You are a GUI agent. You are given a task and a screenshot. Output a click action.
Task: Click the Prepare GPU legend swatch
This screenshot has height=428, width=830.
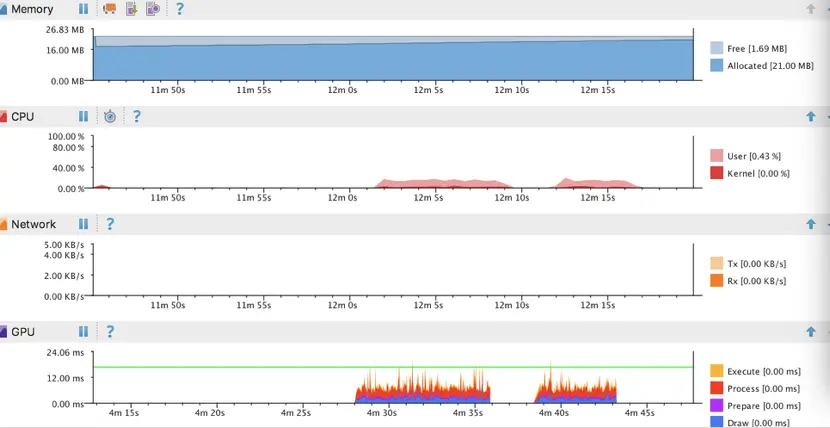716,405
